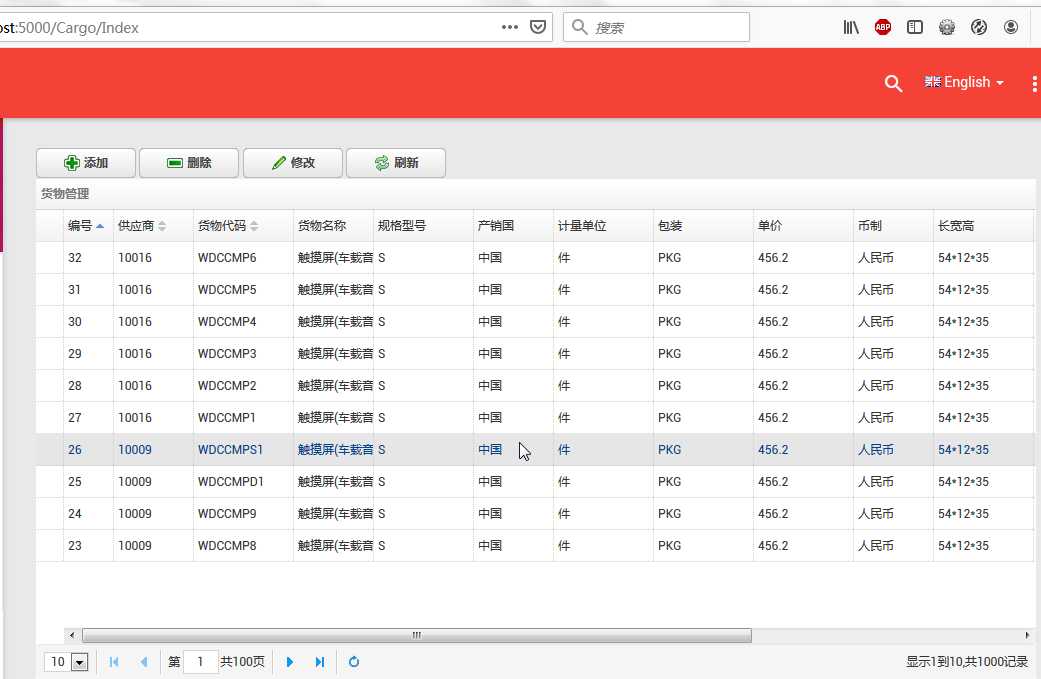The image size is (1041, 679).
Task: Select the row with code WDCCMPS1
Action: point(535,449)
